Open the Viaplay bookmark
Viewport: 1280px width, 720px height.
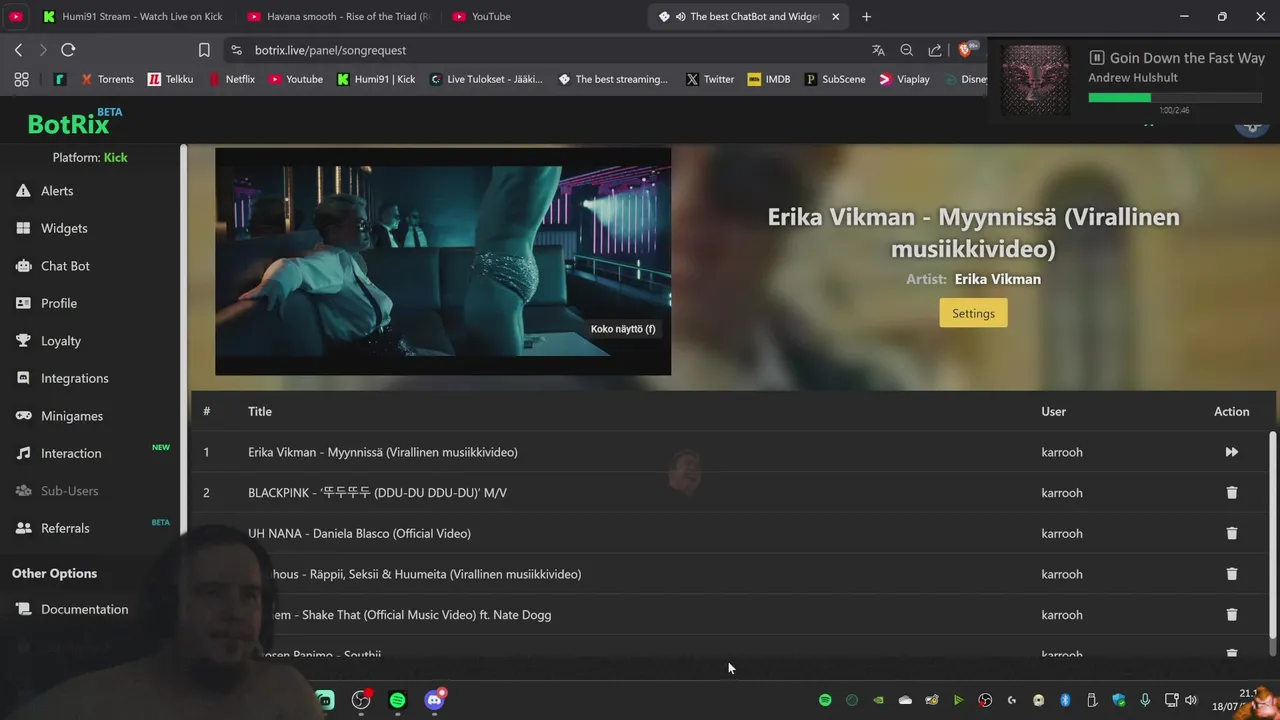click(904, 79)
